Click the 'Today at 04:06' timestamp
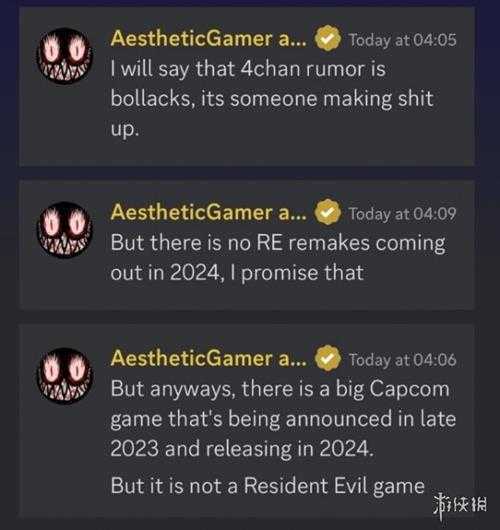The height and width of the screenshot is (530, 500). click(x=402, y=360)
